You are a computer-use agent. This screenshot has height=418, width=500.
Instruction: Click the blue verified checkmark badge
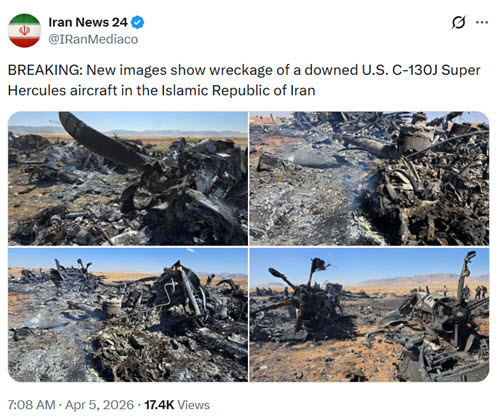tap(137, 22)
